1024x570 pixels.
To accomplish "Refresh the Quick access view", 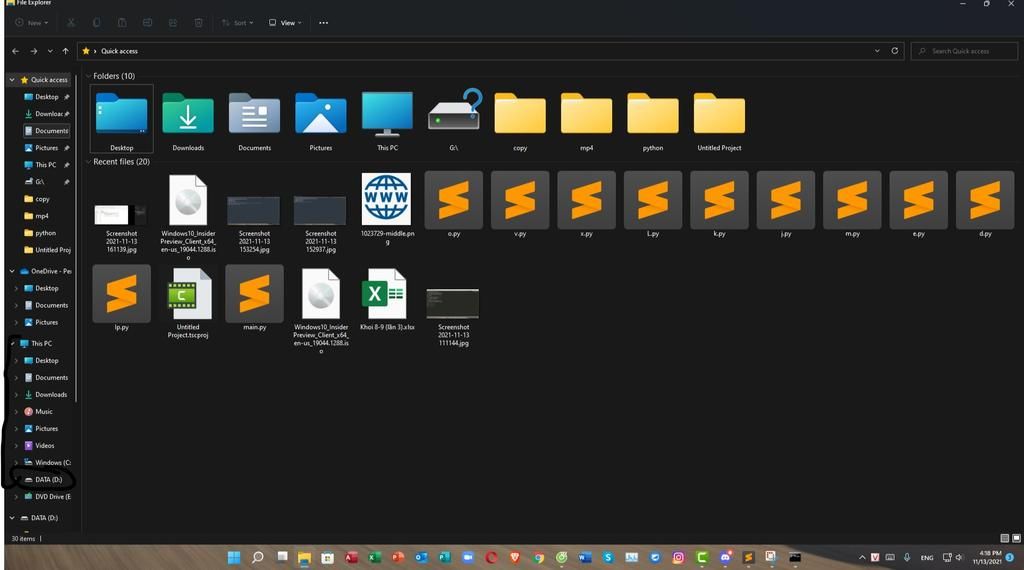I will (895, 51).
